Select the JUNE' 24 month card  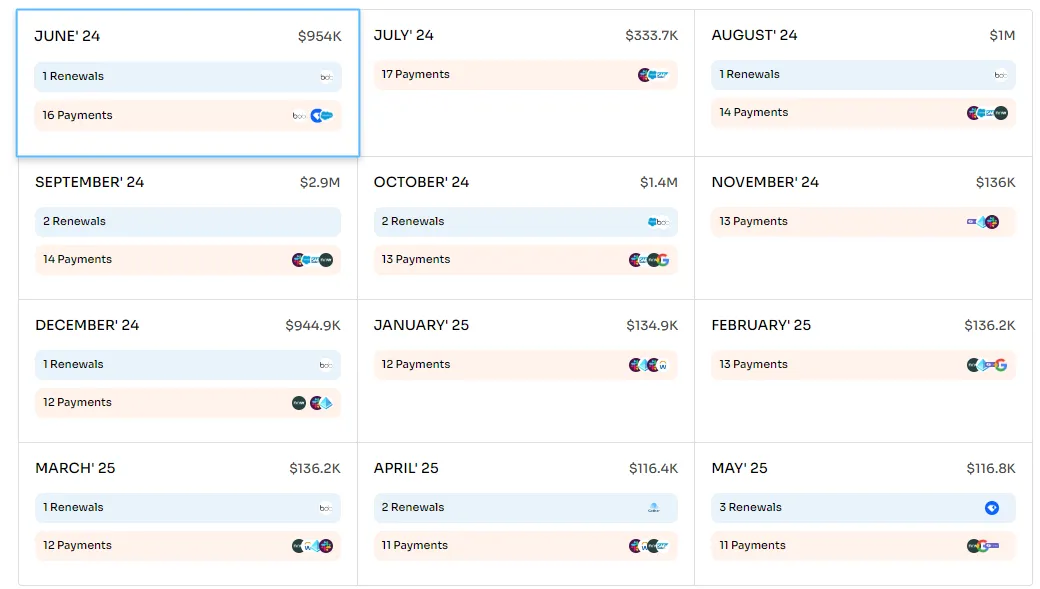pos(188,83)
